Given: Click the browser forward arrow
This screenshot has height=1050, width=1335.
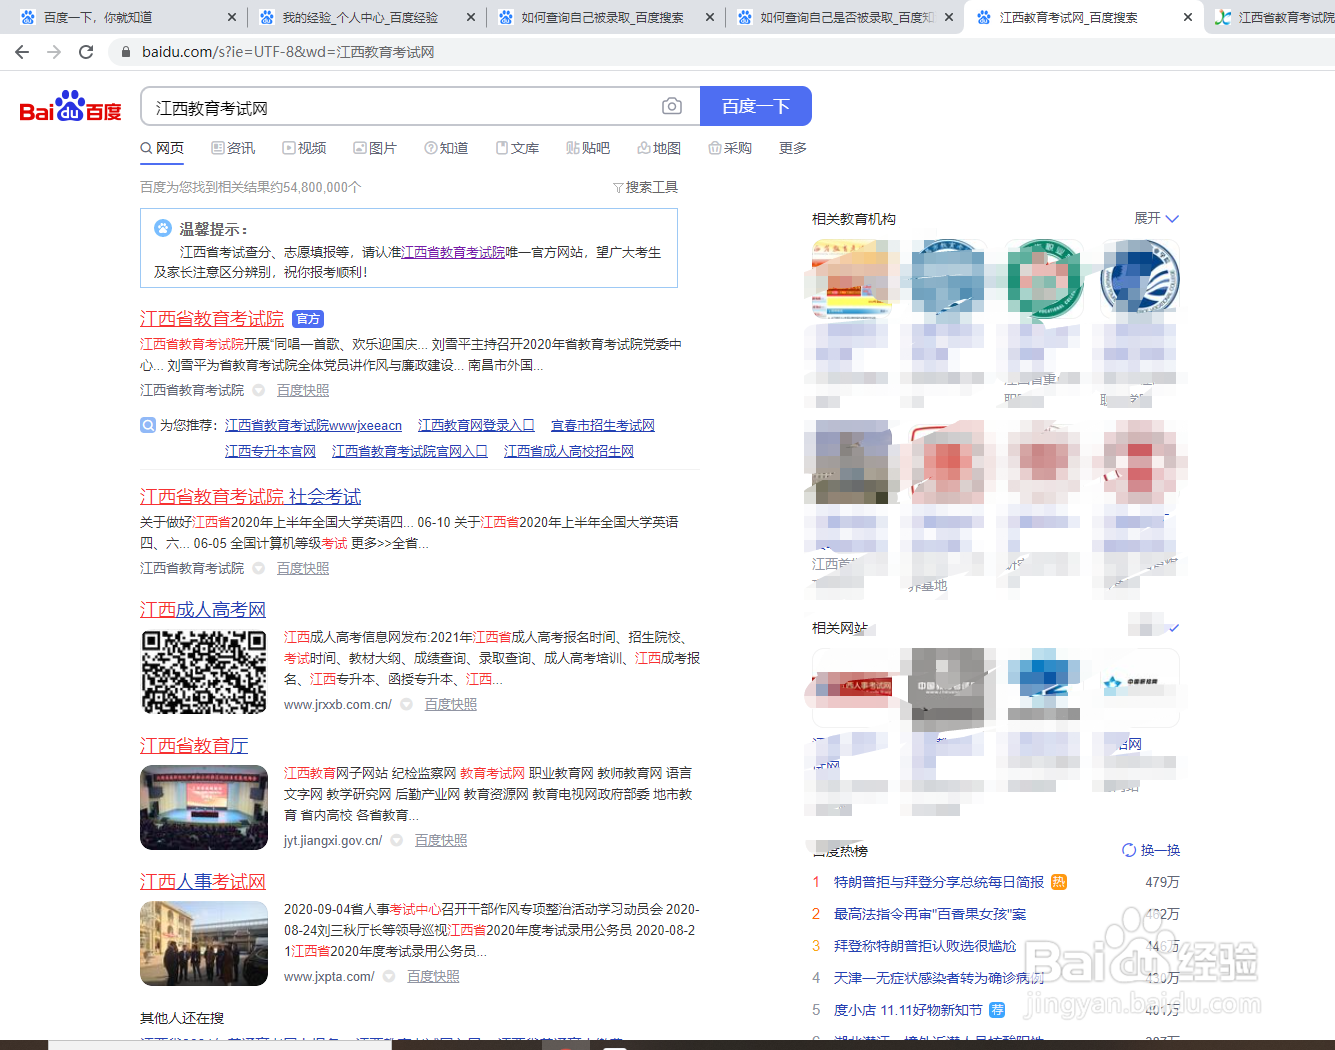Looking at the screenshot, I should coord(54,52).
